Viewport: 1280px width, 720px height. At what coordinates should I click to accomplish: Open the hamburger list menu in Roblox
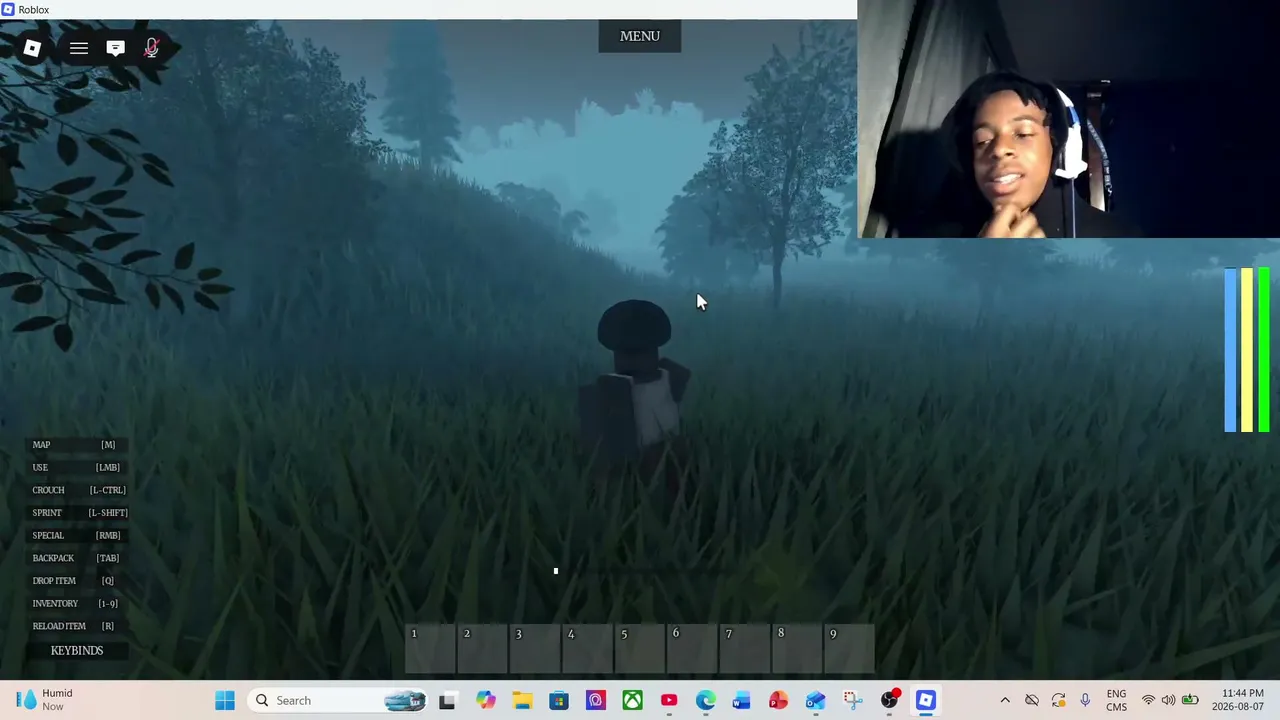[x=78, y=48]
